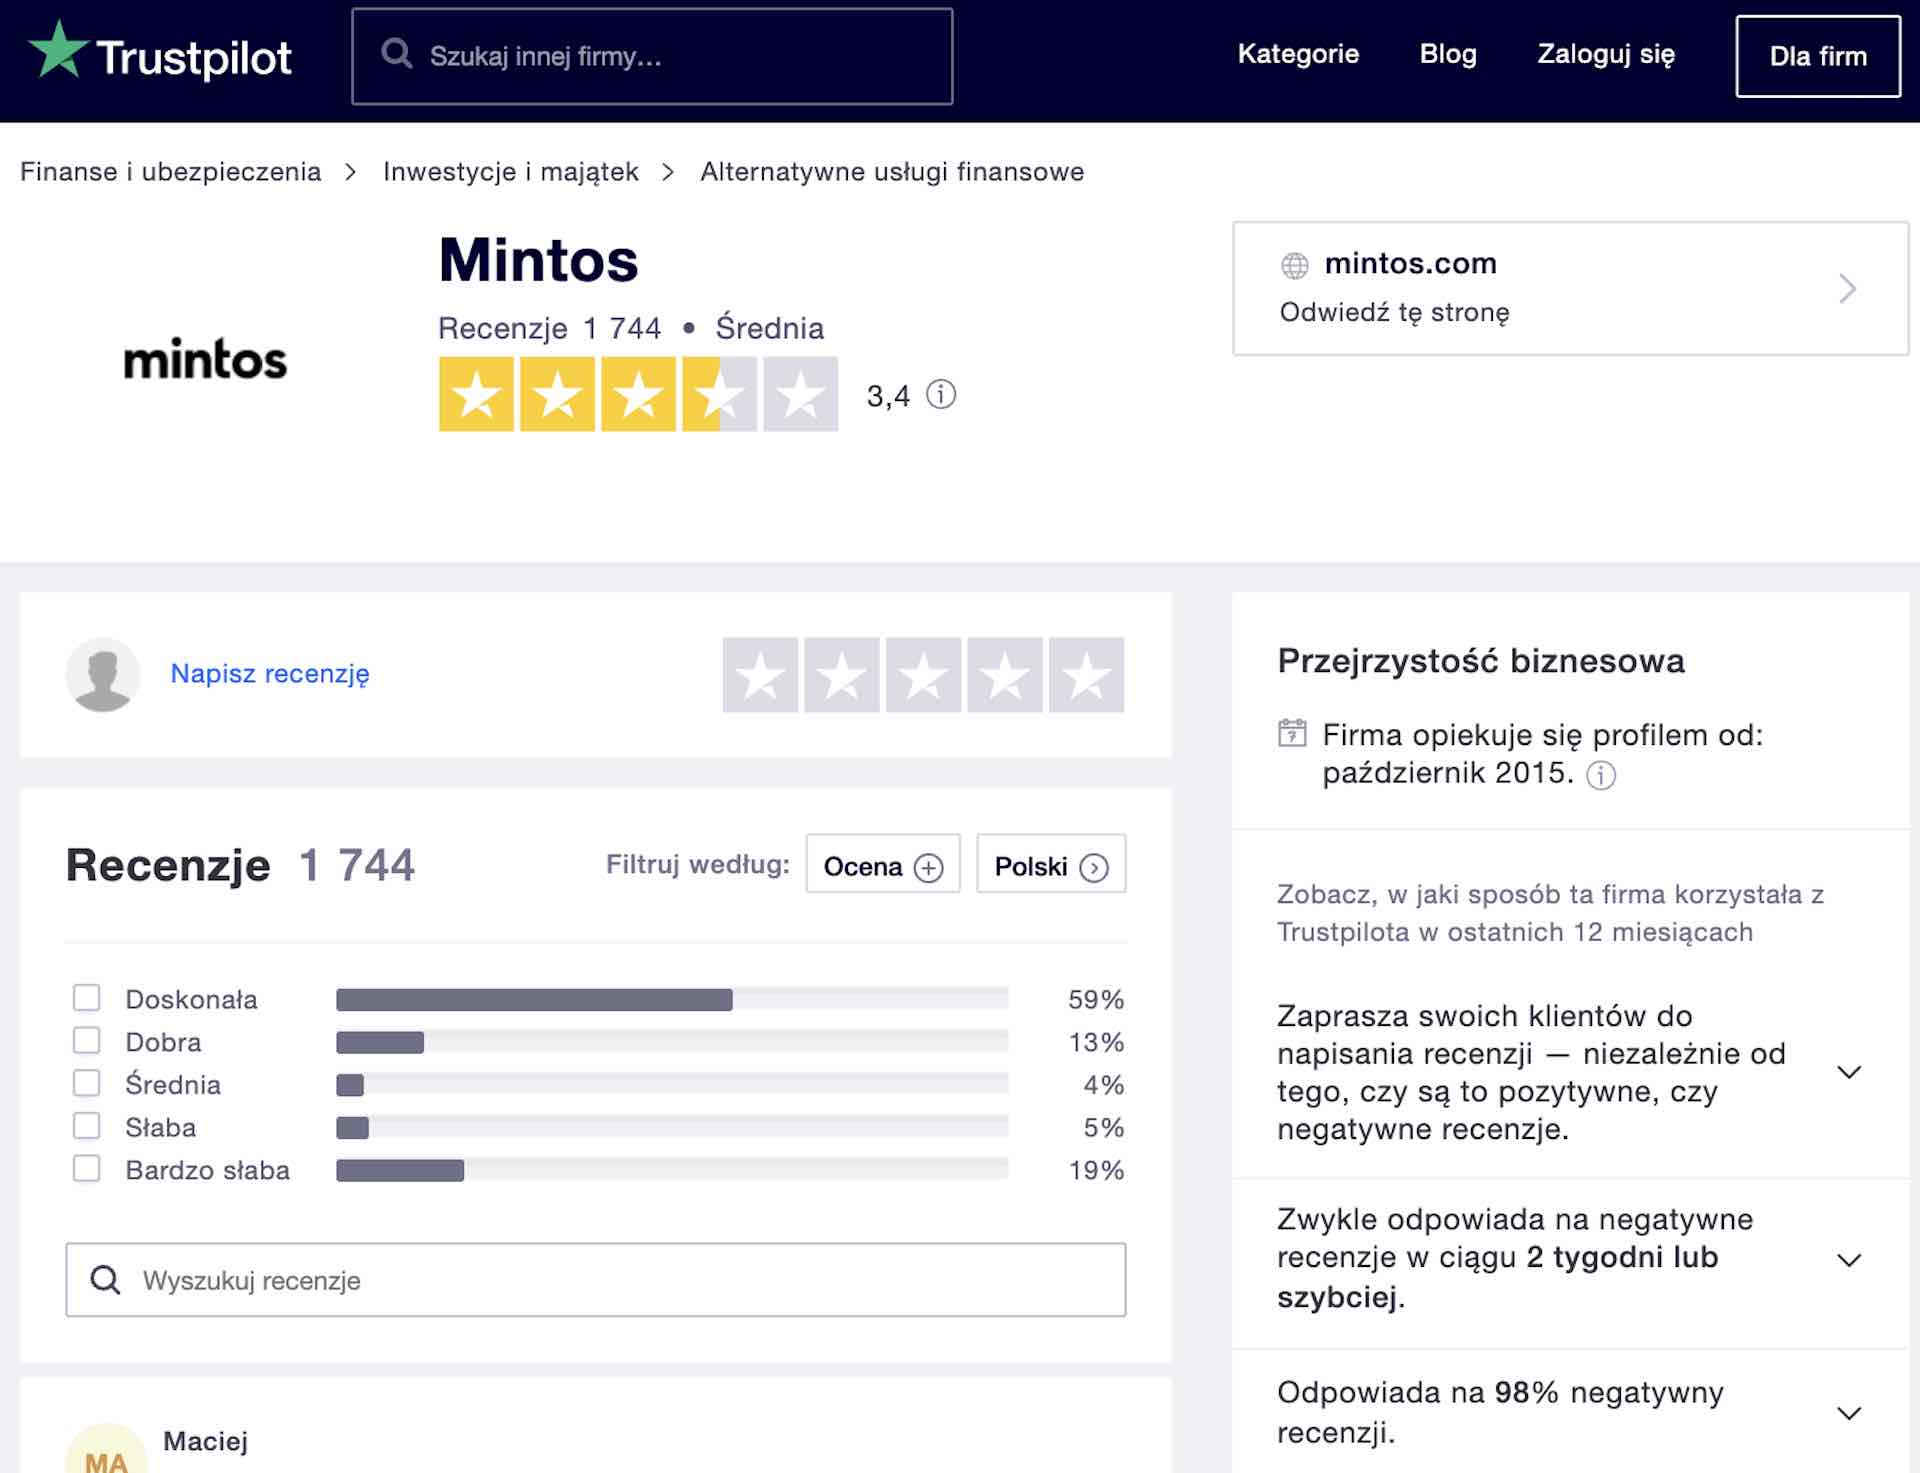Check the Słaba rating filter

(87, 1126)
